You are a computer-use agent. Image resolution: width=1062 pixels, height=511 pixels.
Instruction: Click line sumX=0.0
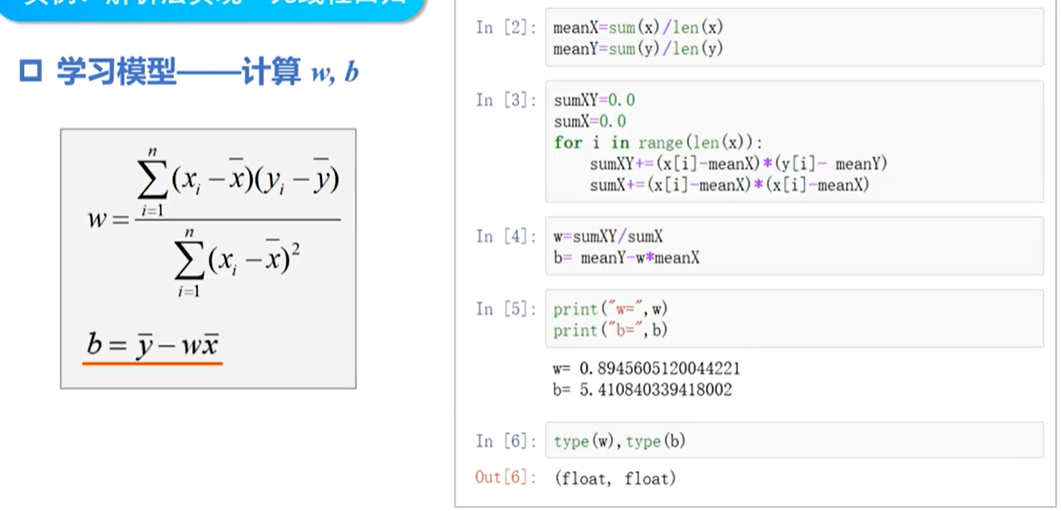pyautogui.click(x=589, y=121)
